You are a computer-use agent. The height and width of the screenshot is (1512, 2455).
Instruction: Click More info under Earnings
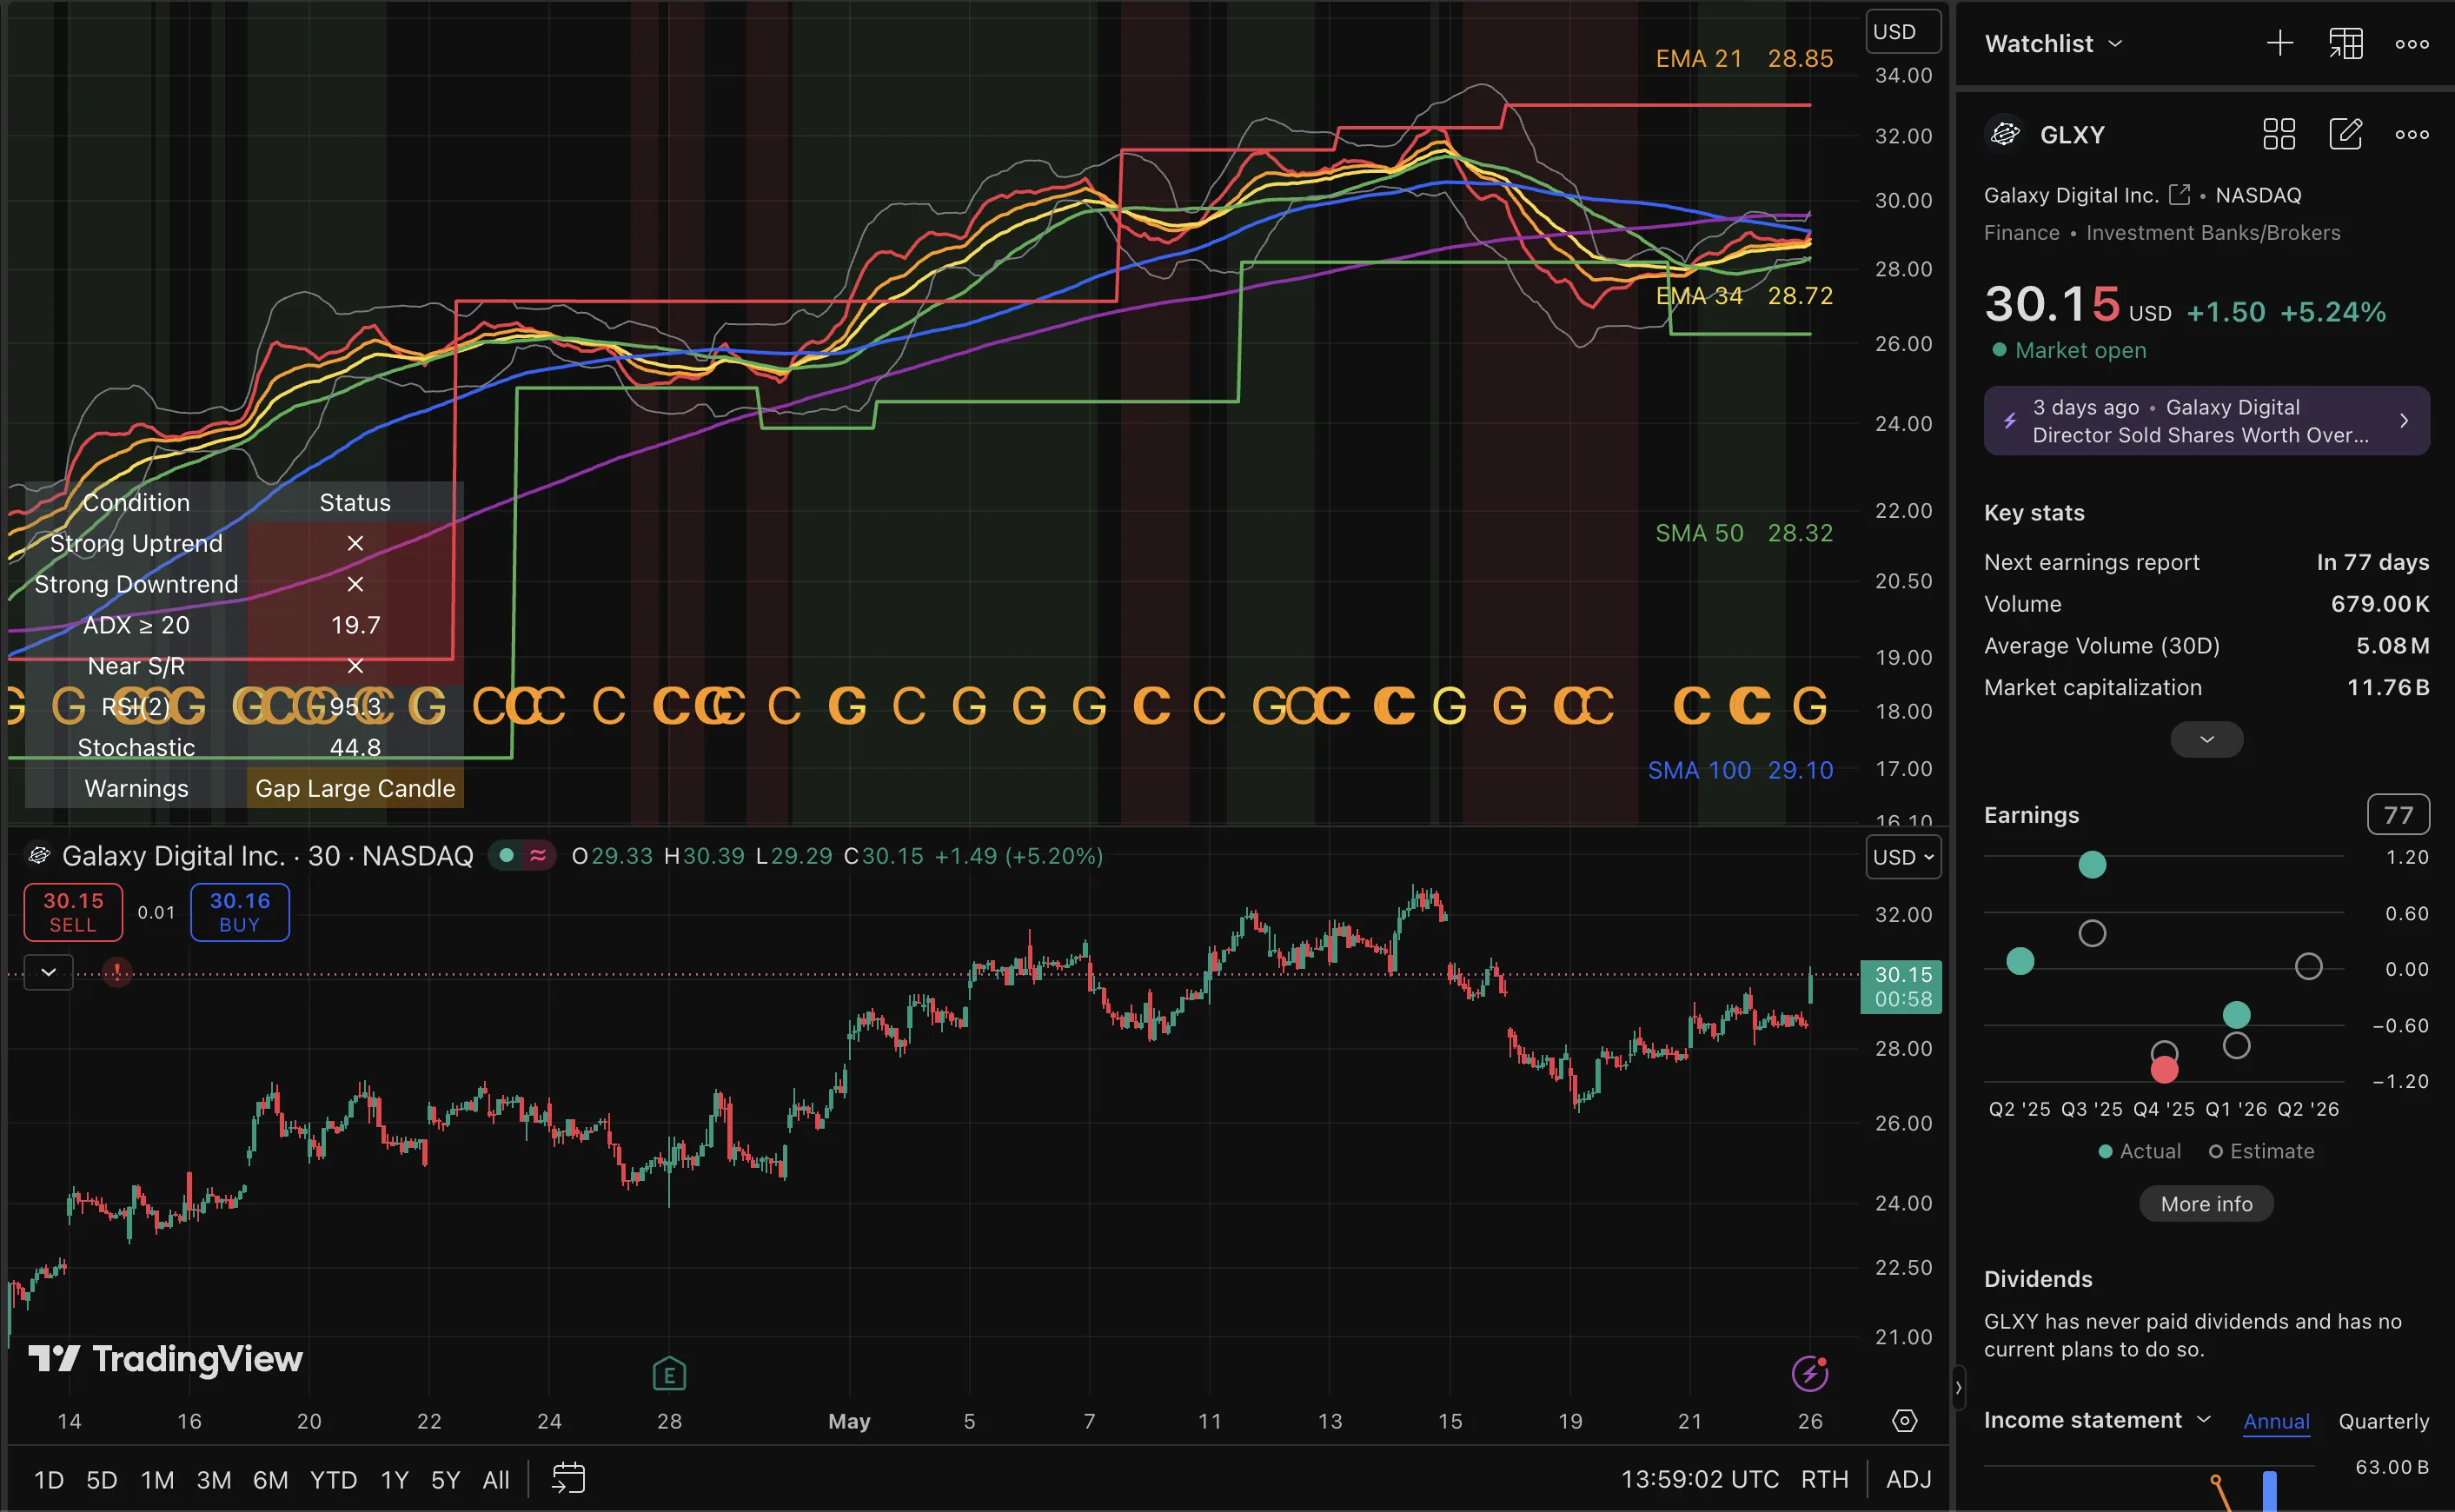[x=2206, y=1204]
